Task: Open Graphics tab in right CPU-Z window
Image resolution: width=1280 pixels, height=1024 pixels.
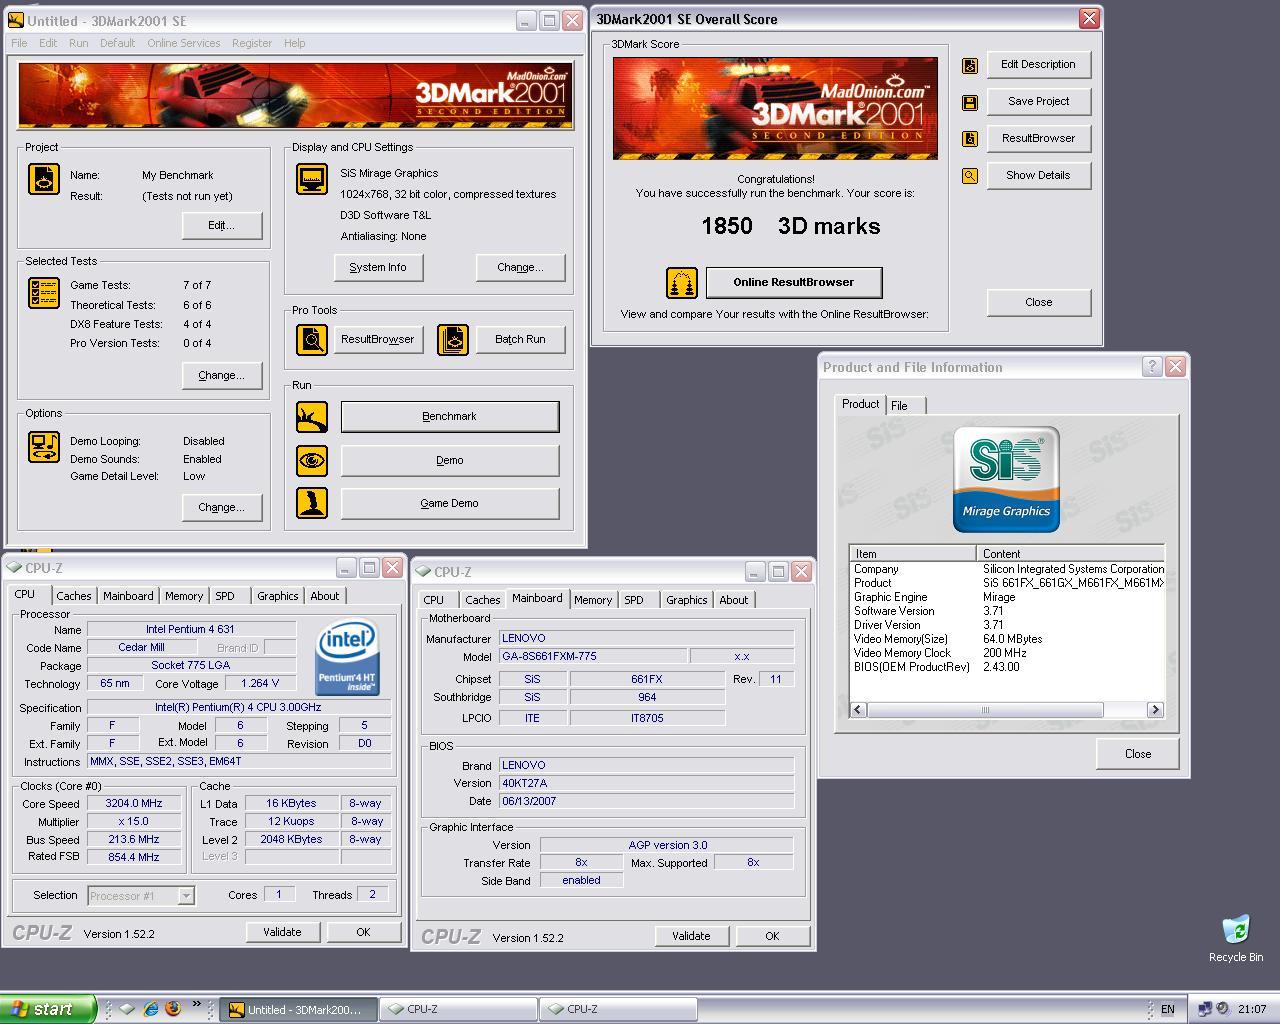Action: point(686,600)
